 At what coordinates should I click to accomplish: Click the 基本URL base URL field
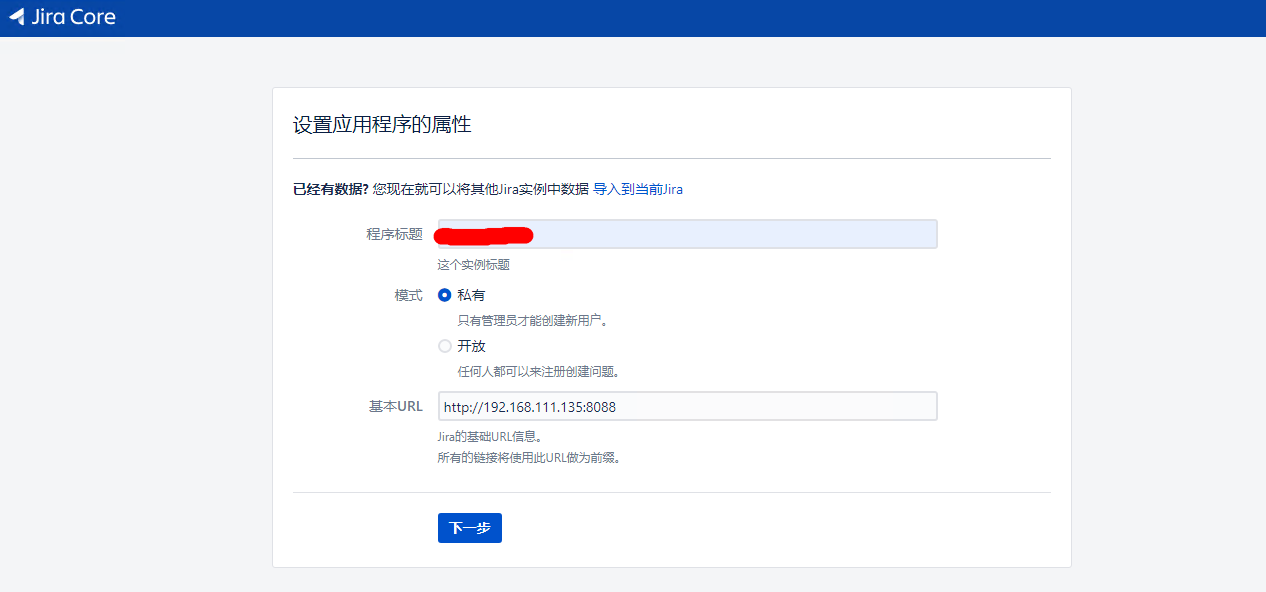click(687, 406)
